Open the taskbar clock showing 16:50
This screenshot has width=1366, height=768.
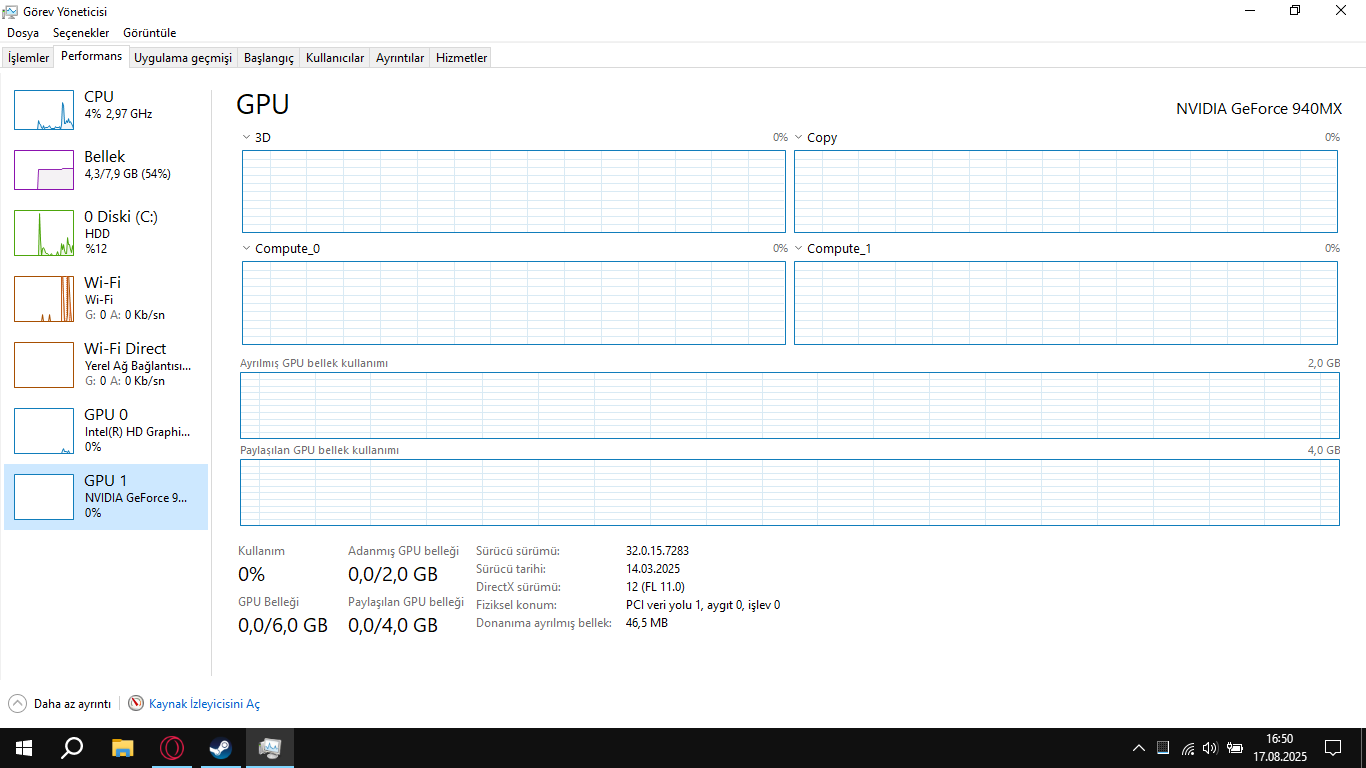1280,748
